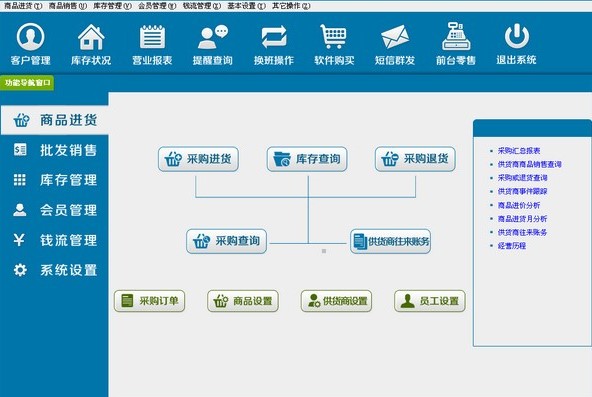Image resolution: width=592 pixels, height=397 pixels.
Task: Open the 商品销售 menu
Action: [68, 6]
